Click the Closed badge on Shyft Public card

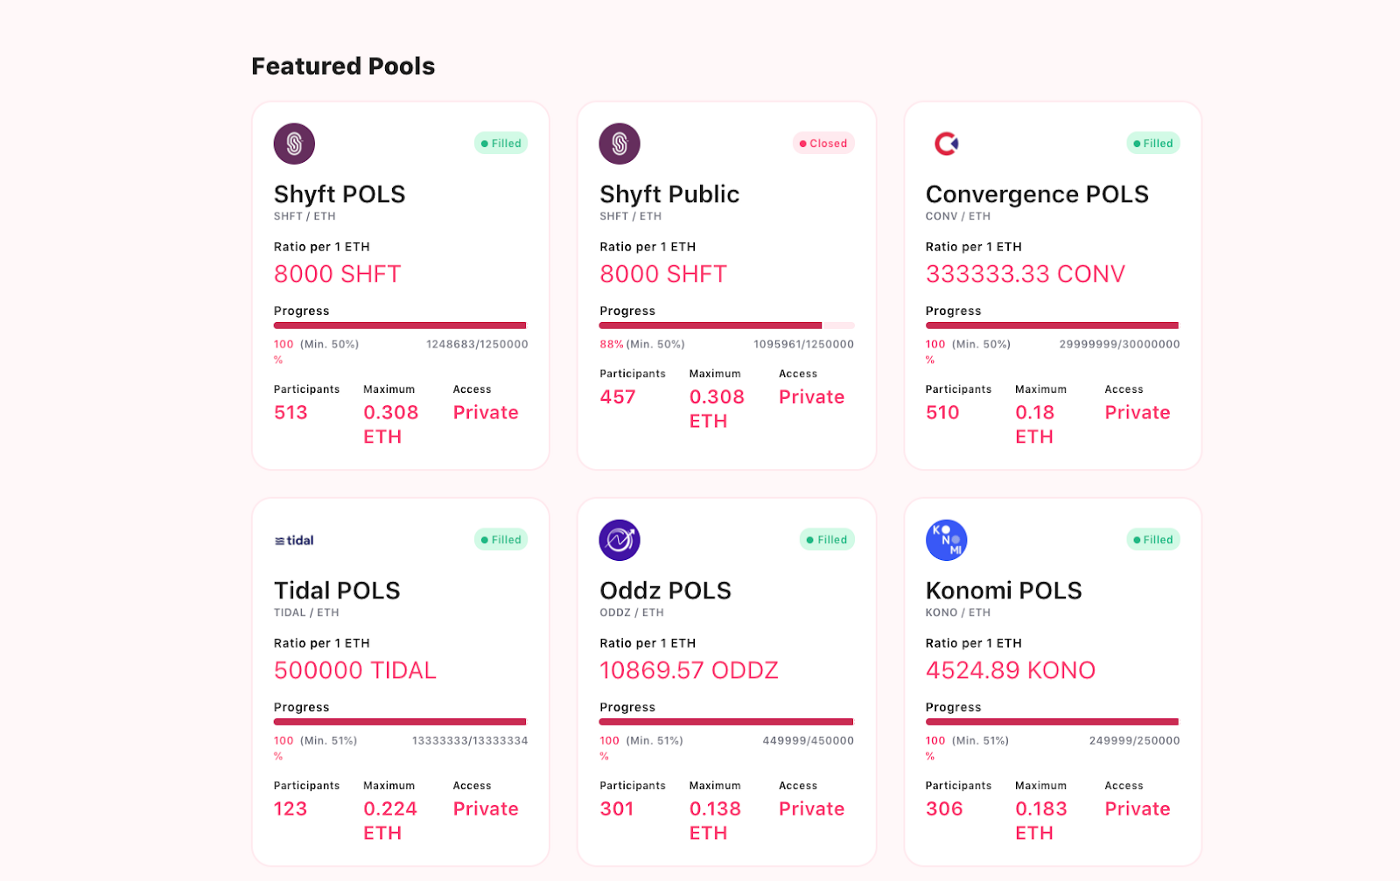point(824,143)
